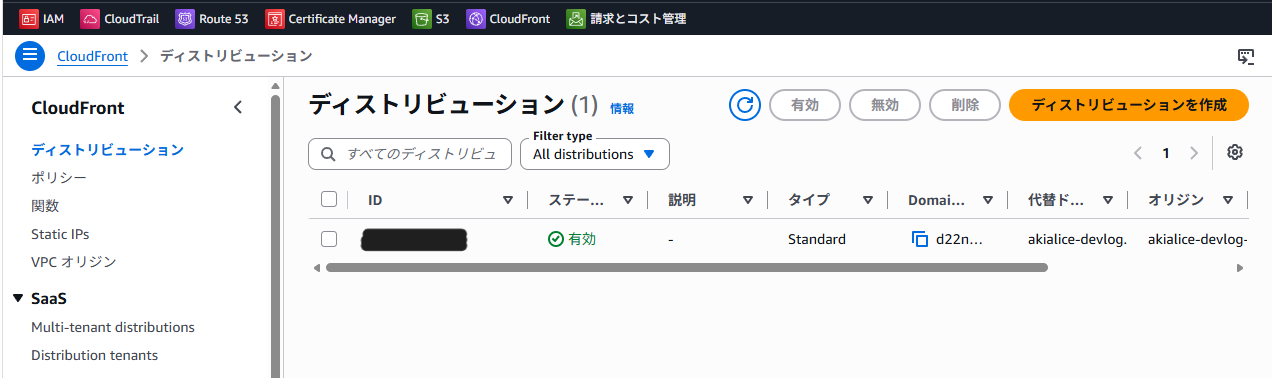Open Distribution tenants in sidebar

click(x=94, y=355)
